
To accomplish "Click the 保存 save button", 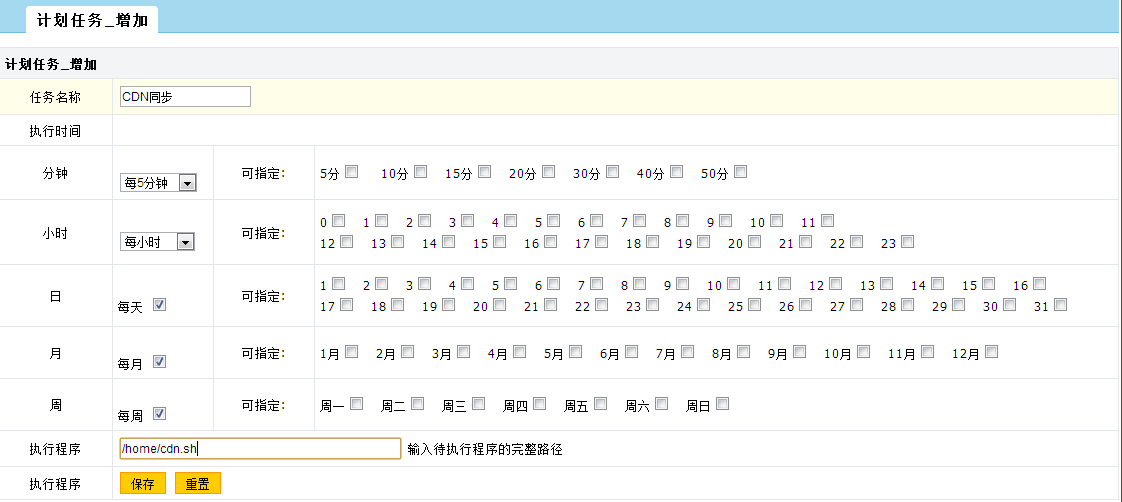I will [x=143, y=484].
